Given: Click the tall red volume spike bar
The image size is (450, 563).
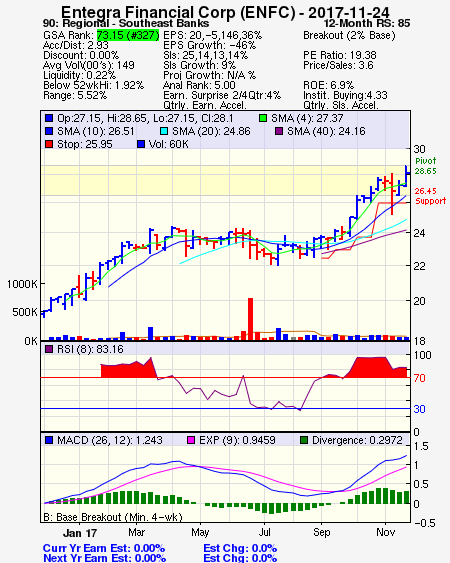Looking at the screenshot, I should (x=250, y=319).
